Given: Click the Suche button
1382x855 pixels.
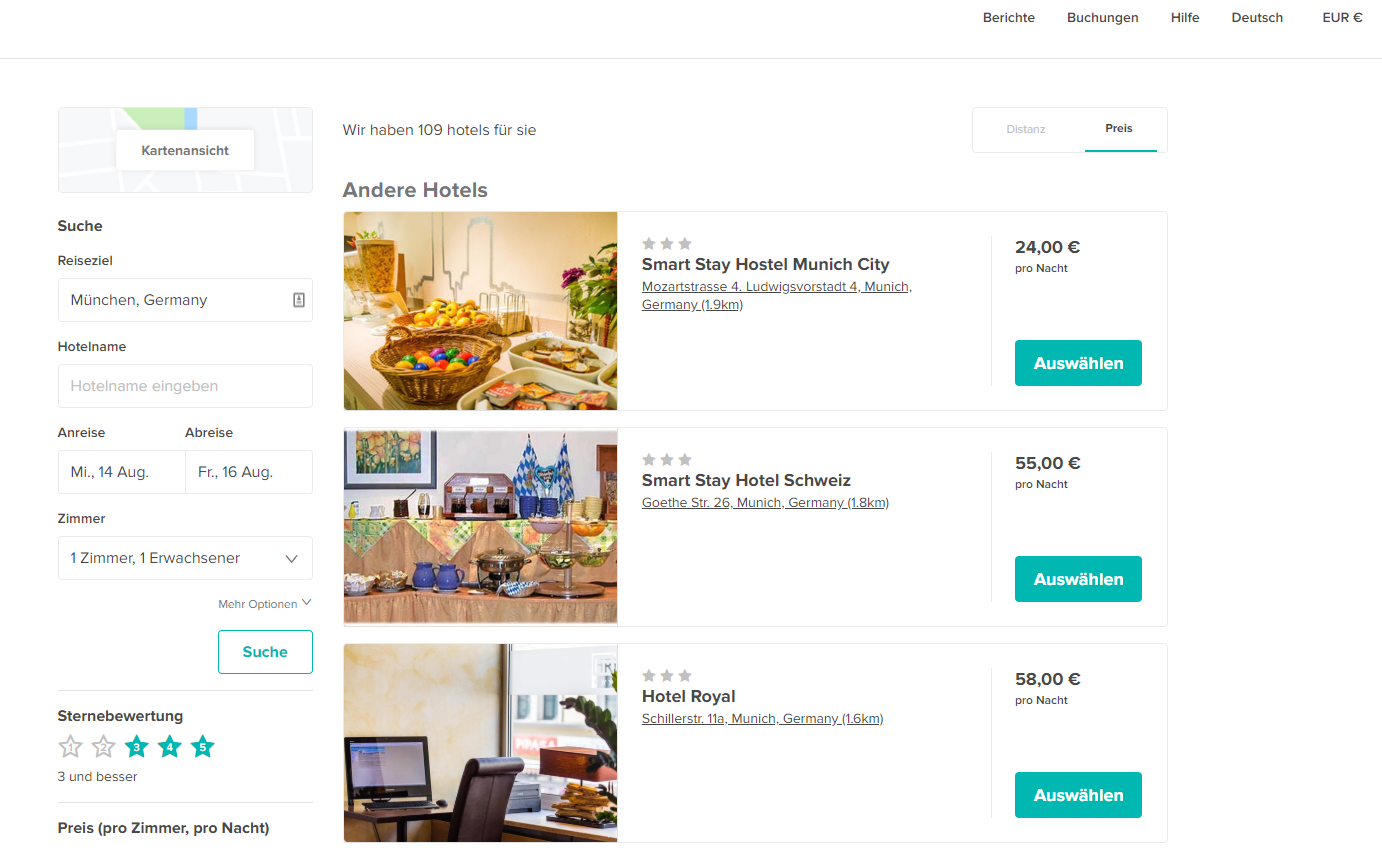Looking at the screenshot, I should tap(265, 652).
